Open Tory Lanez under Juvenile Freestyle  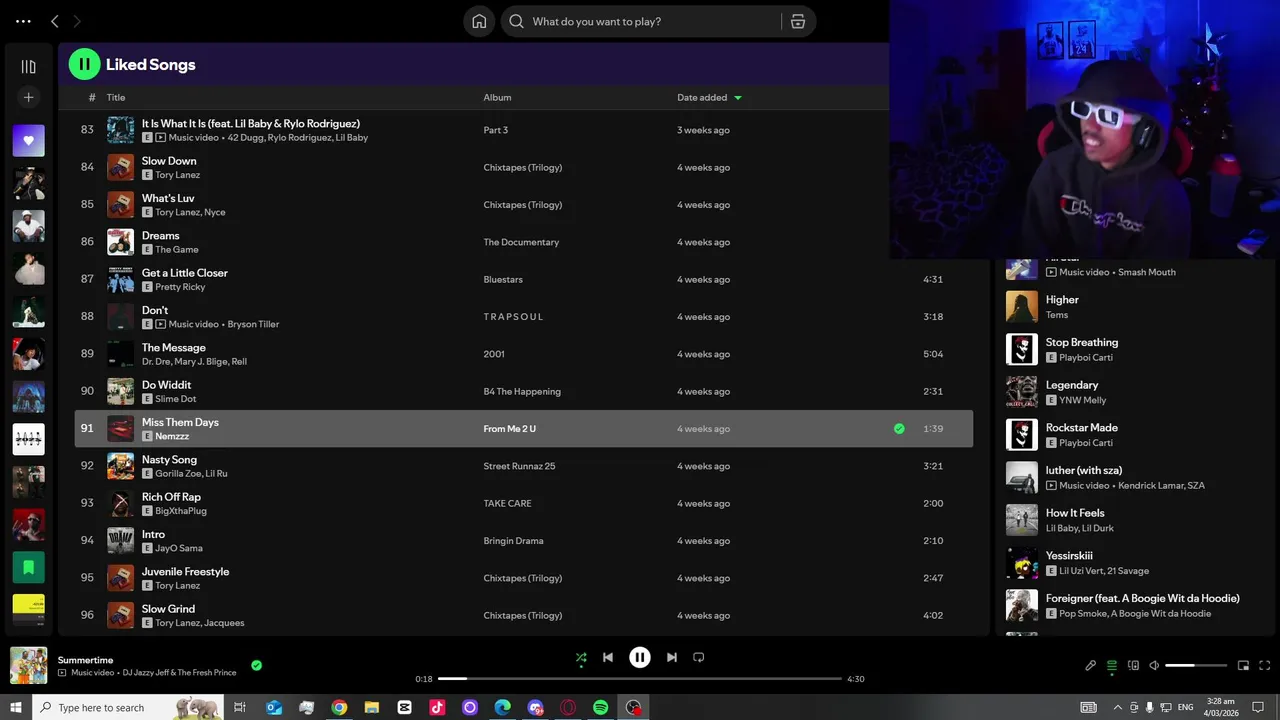[177, 585]
